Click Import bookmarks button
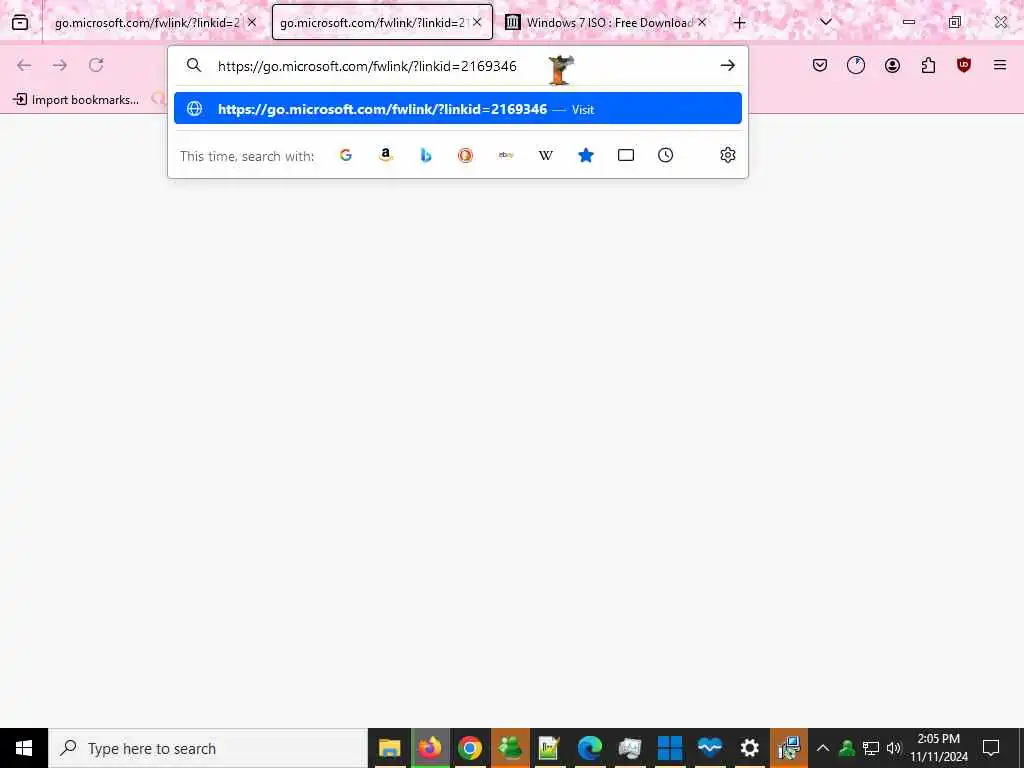The height and width of the screenshot is (768, 1024). (x=76, y=100)
